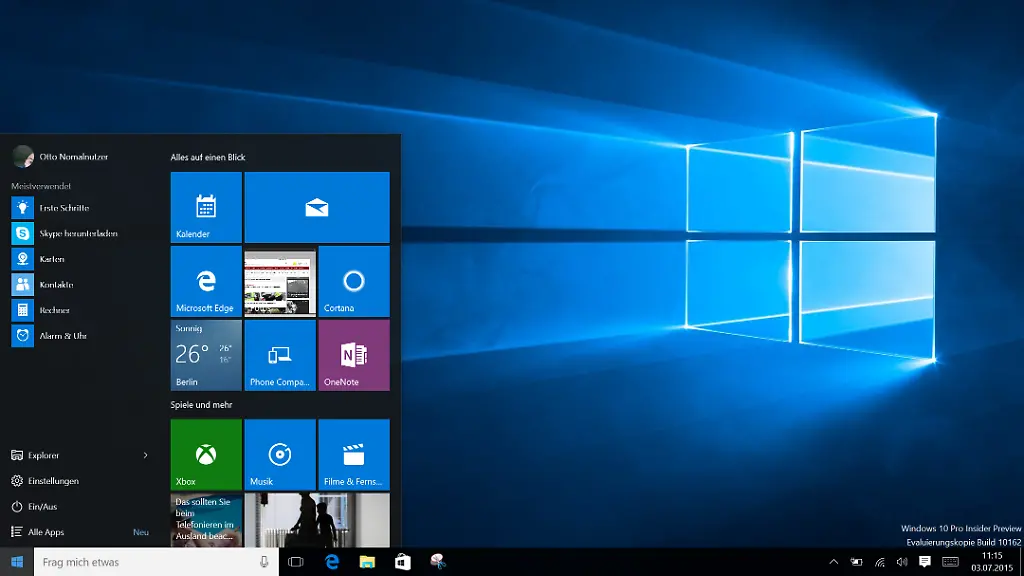Open the Xbox app tile
The width and height of the screenshot is (1024, 576).
click(x=205, y=455)
